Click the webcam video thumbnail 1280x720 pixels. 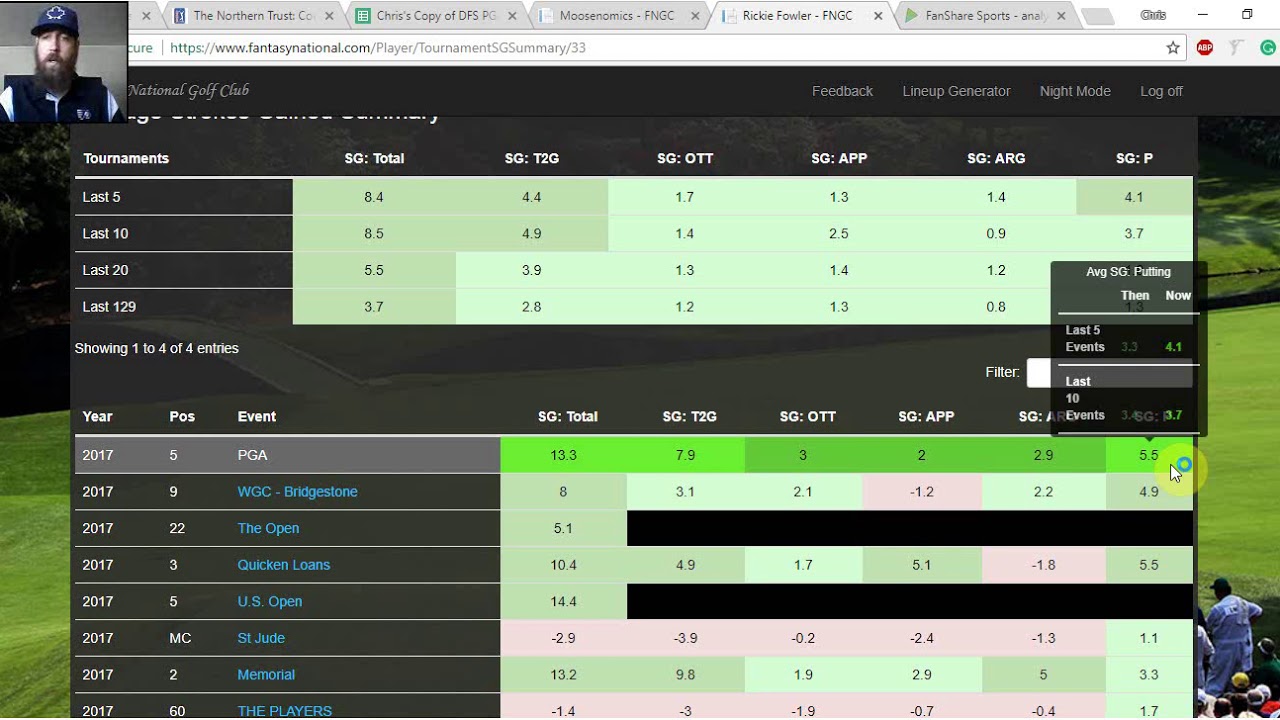pos(64,61)
